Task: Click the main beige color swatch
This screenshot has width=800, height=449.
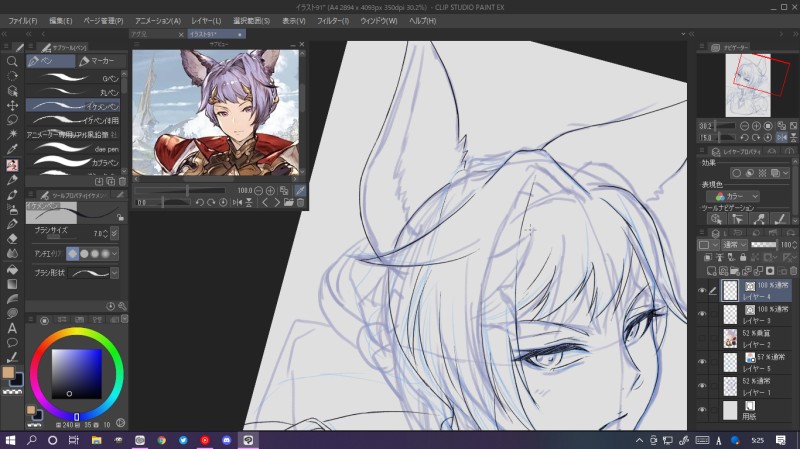Action: pyautogui.click(x=8, y=372)
